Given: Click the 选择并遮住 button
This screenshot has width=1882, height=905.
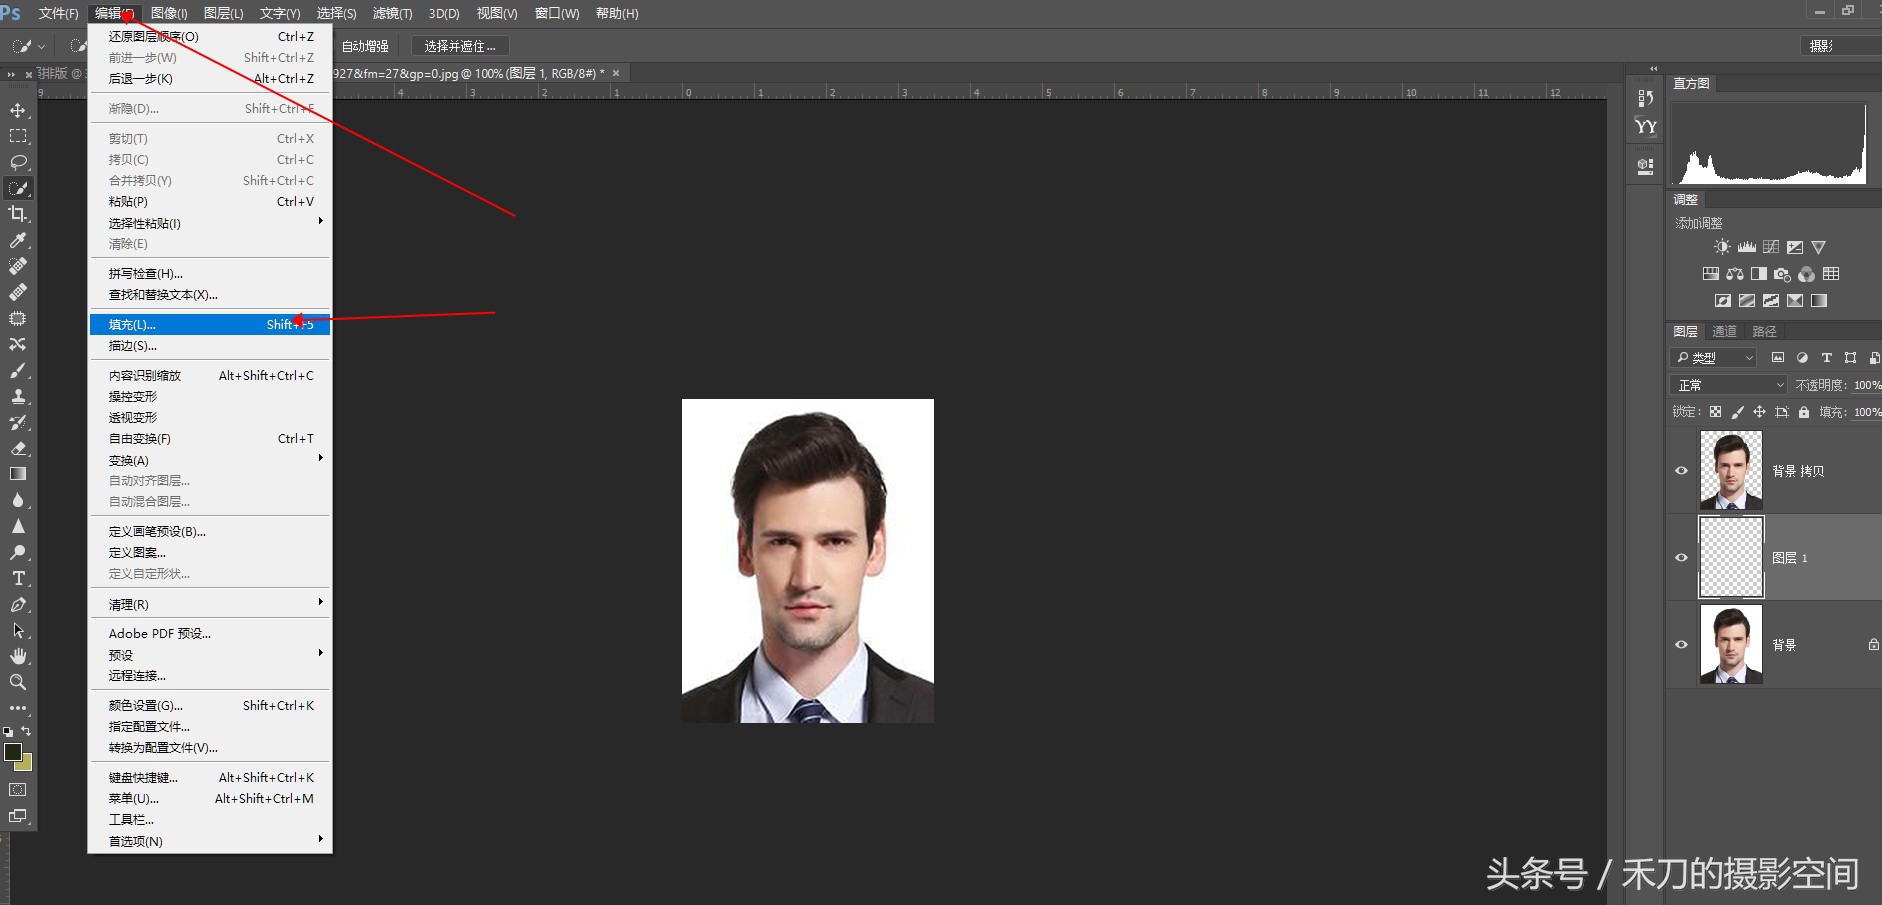Looking at the screenshot, I should point(459,46).
